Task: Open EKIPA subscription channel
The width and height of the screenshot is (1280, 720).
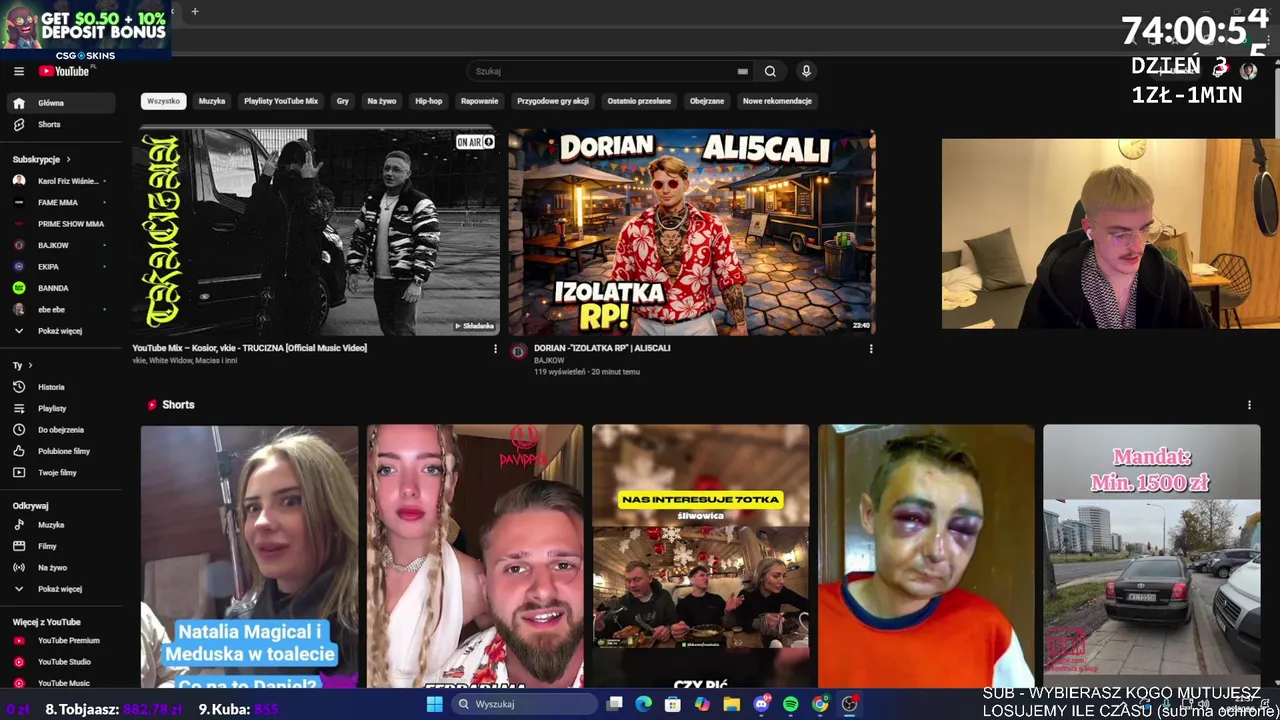Action: pyautogui.click(x=62, y=267)
